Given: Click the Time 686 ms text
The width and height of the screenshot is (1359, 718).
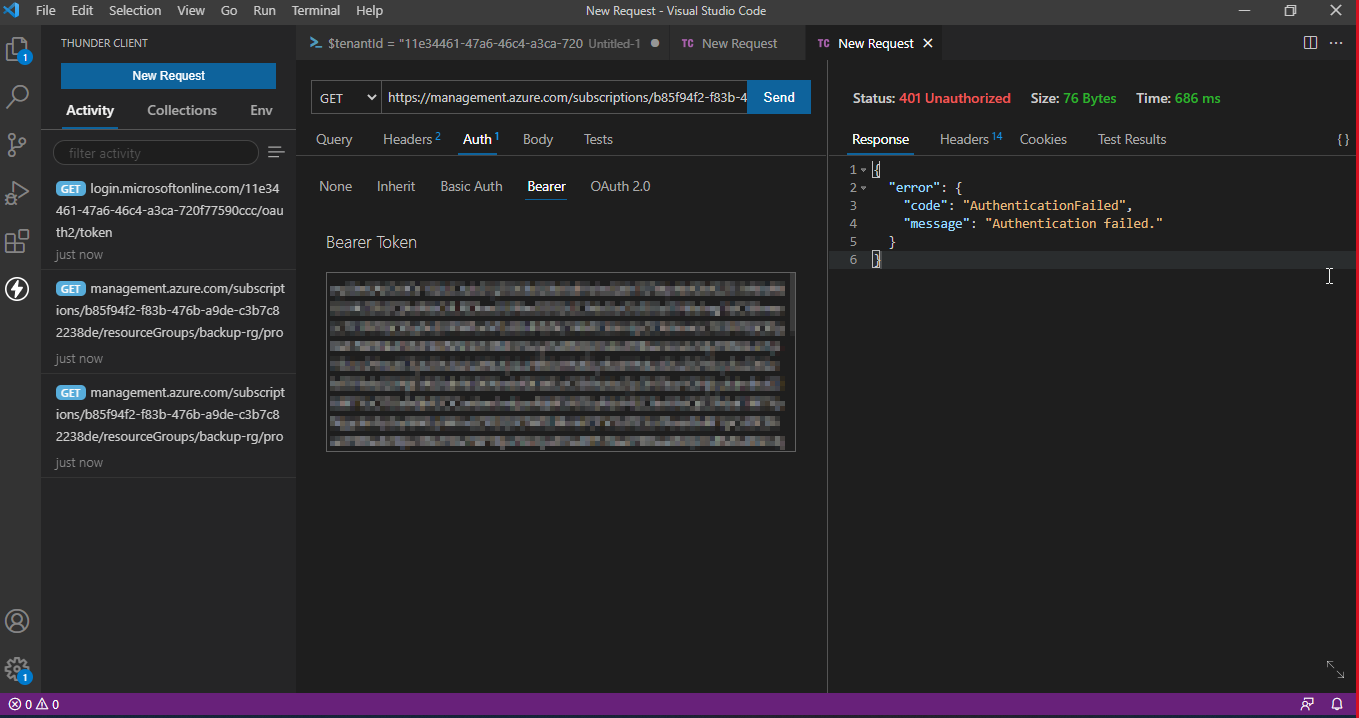Looking at the screenshot, I should click(x=1178, y=98).
